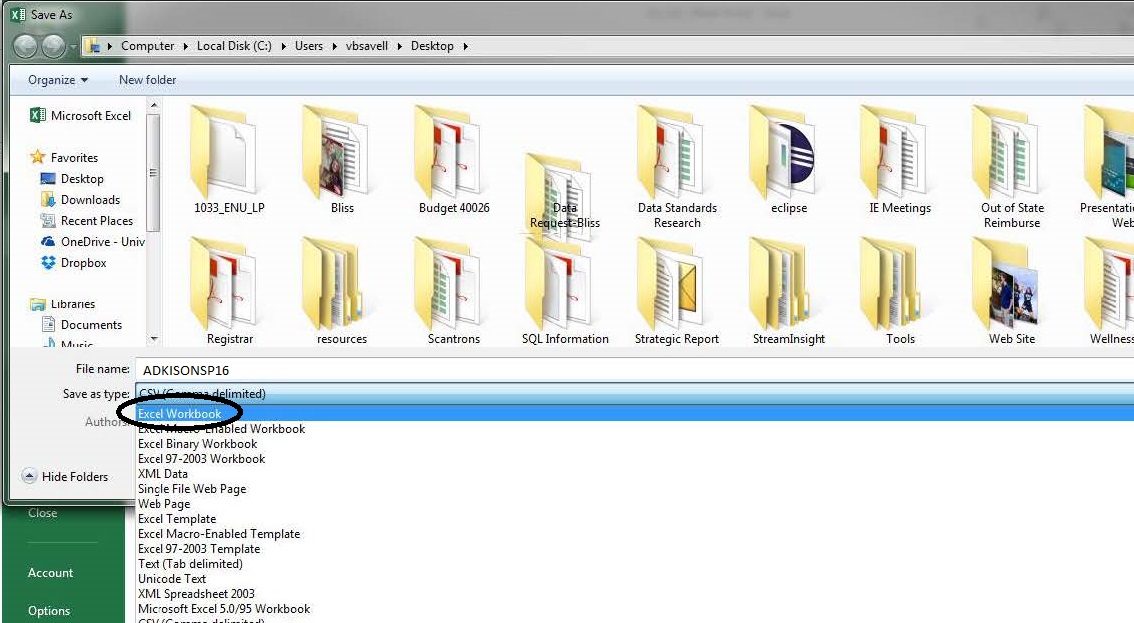Select Downloads under Favorites
This screenshot has height=623, width=1134.
pyautogui.click(x=90, y=200)
